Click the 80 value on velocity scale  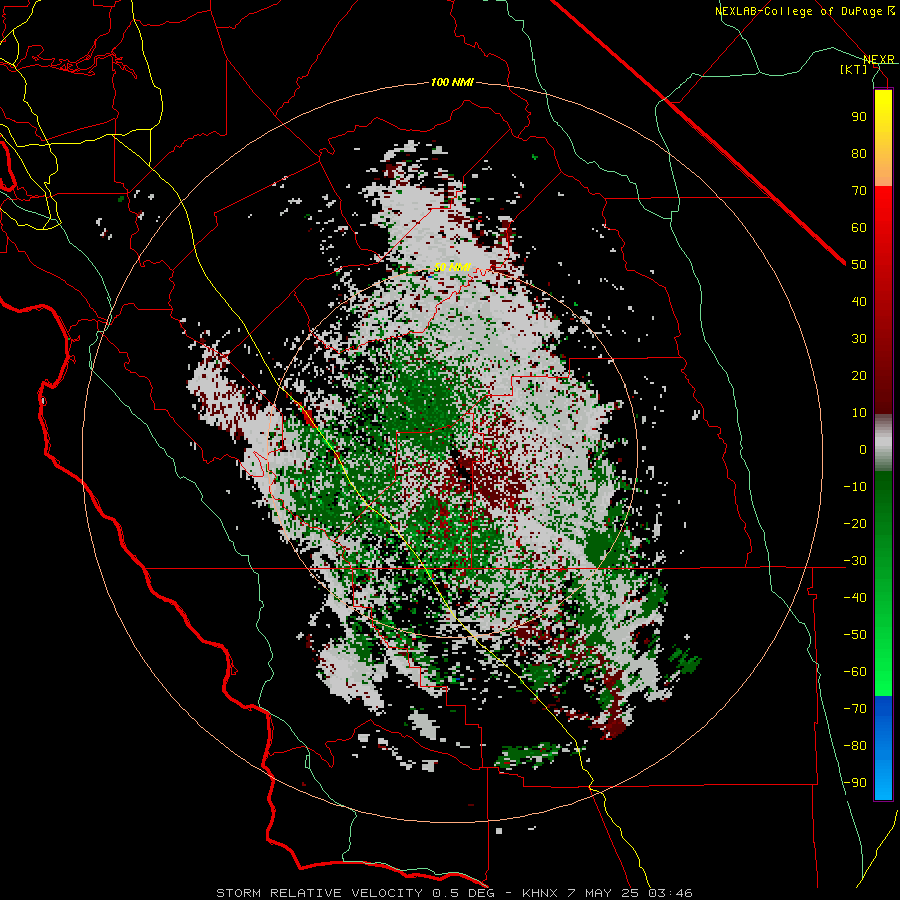tap(859, 153)
